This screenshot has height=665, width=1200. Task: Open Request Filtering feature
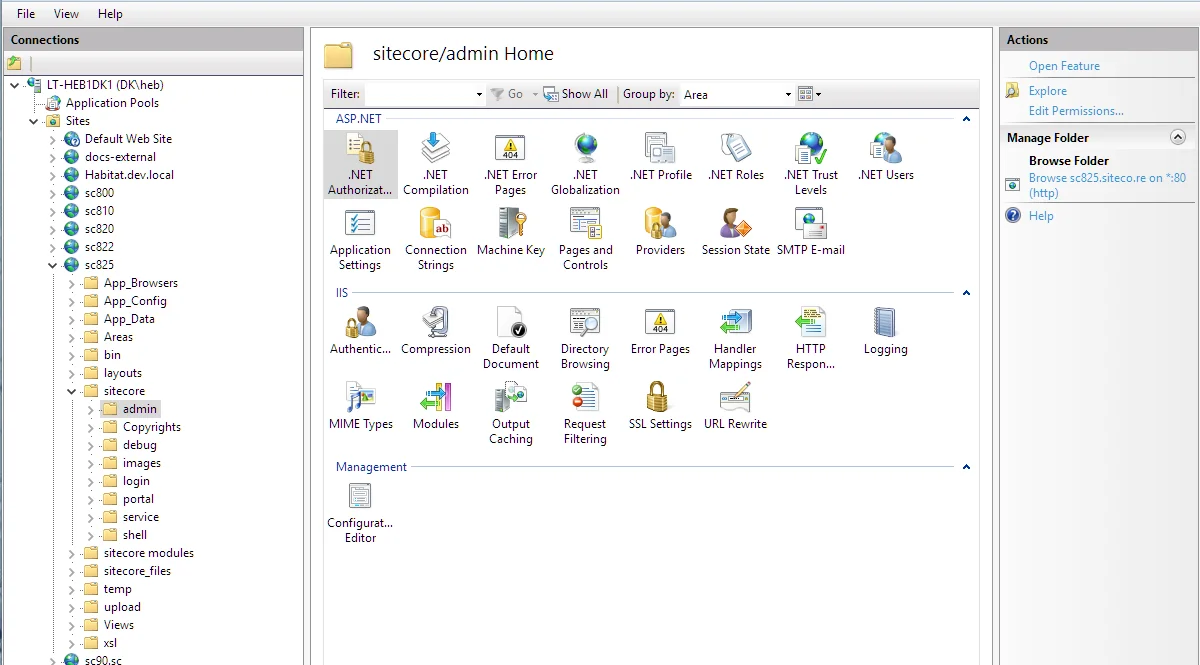pyautogui.click(x=586, y=413)
